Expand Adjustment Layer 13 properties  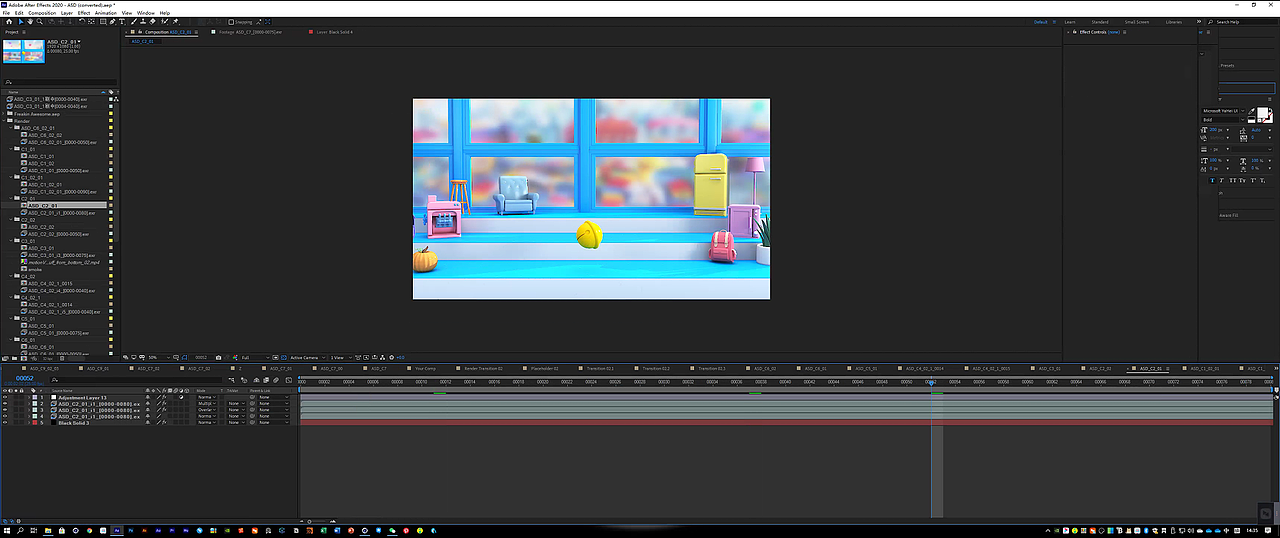pos(29,397)
